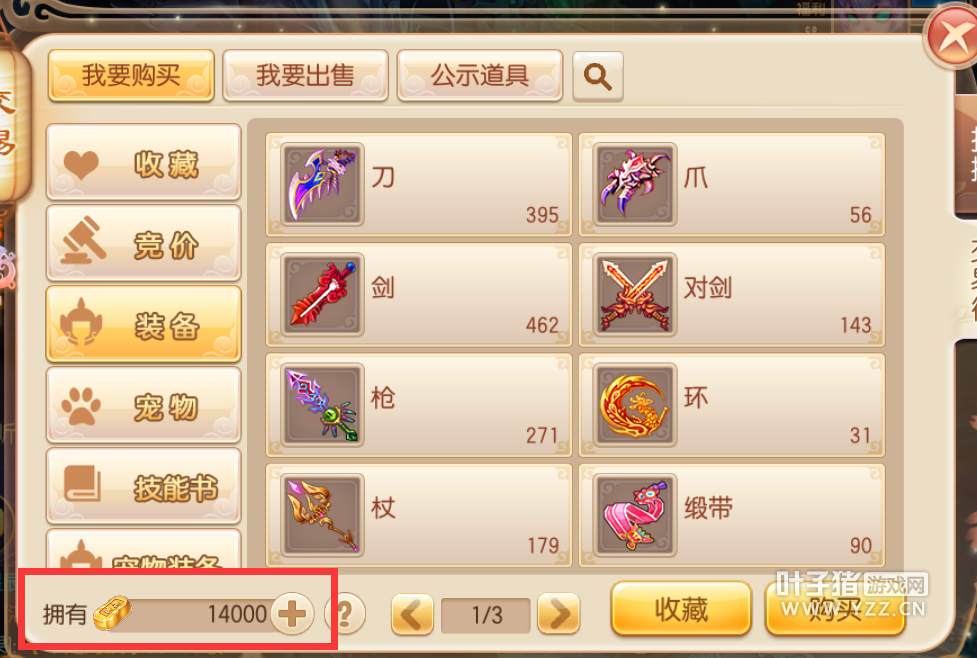The height and width of the screenshot is (658, 977).
Task: Go to next page arrow
Action: (559, 614)
